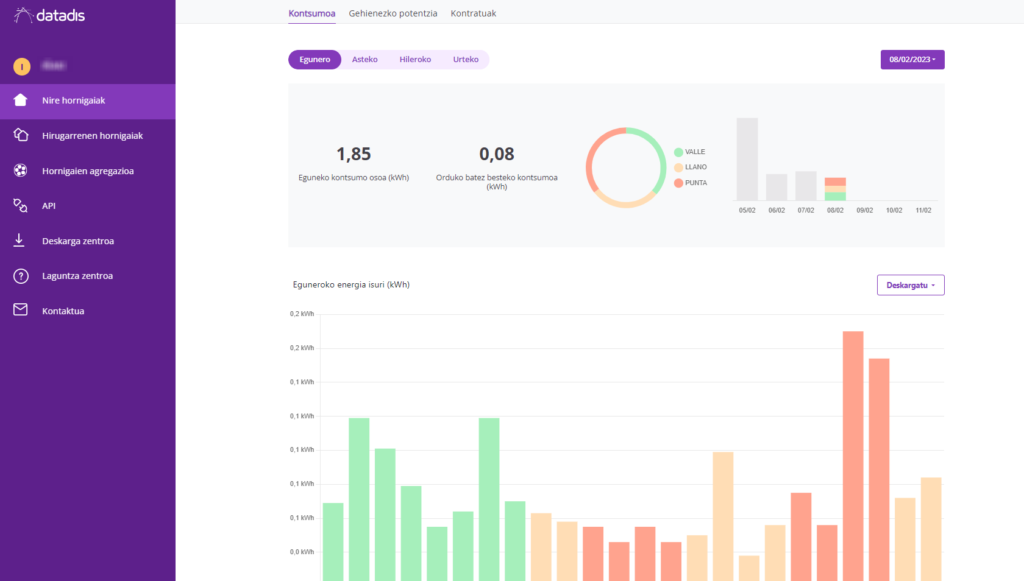
Task: Click the Laguntza zentroa question-mark icon
Action: [20, 276]
